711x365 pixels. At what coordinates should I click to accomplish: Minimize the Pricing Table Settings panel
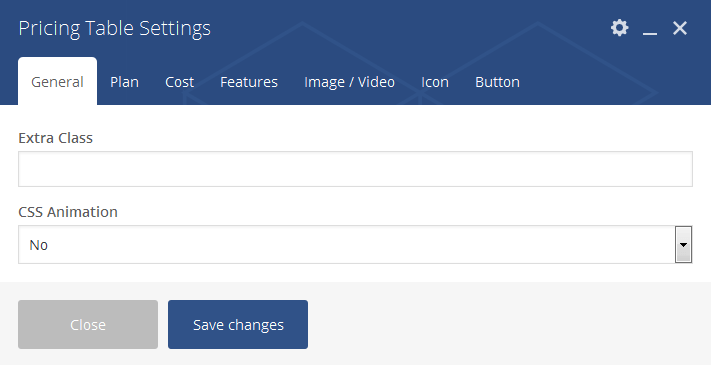pos(650,28)
